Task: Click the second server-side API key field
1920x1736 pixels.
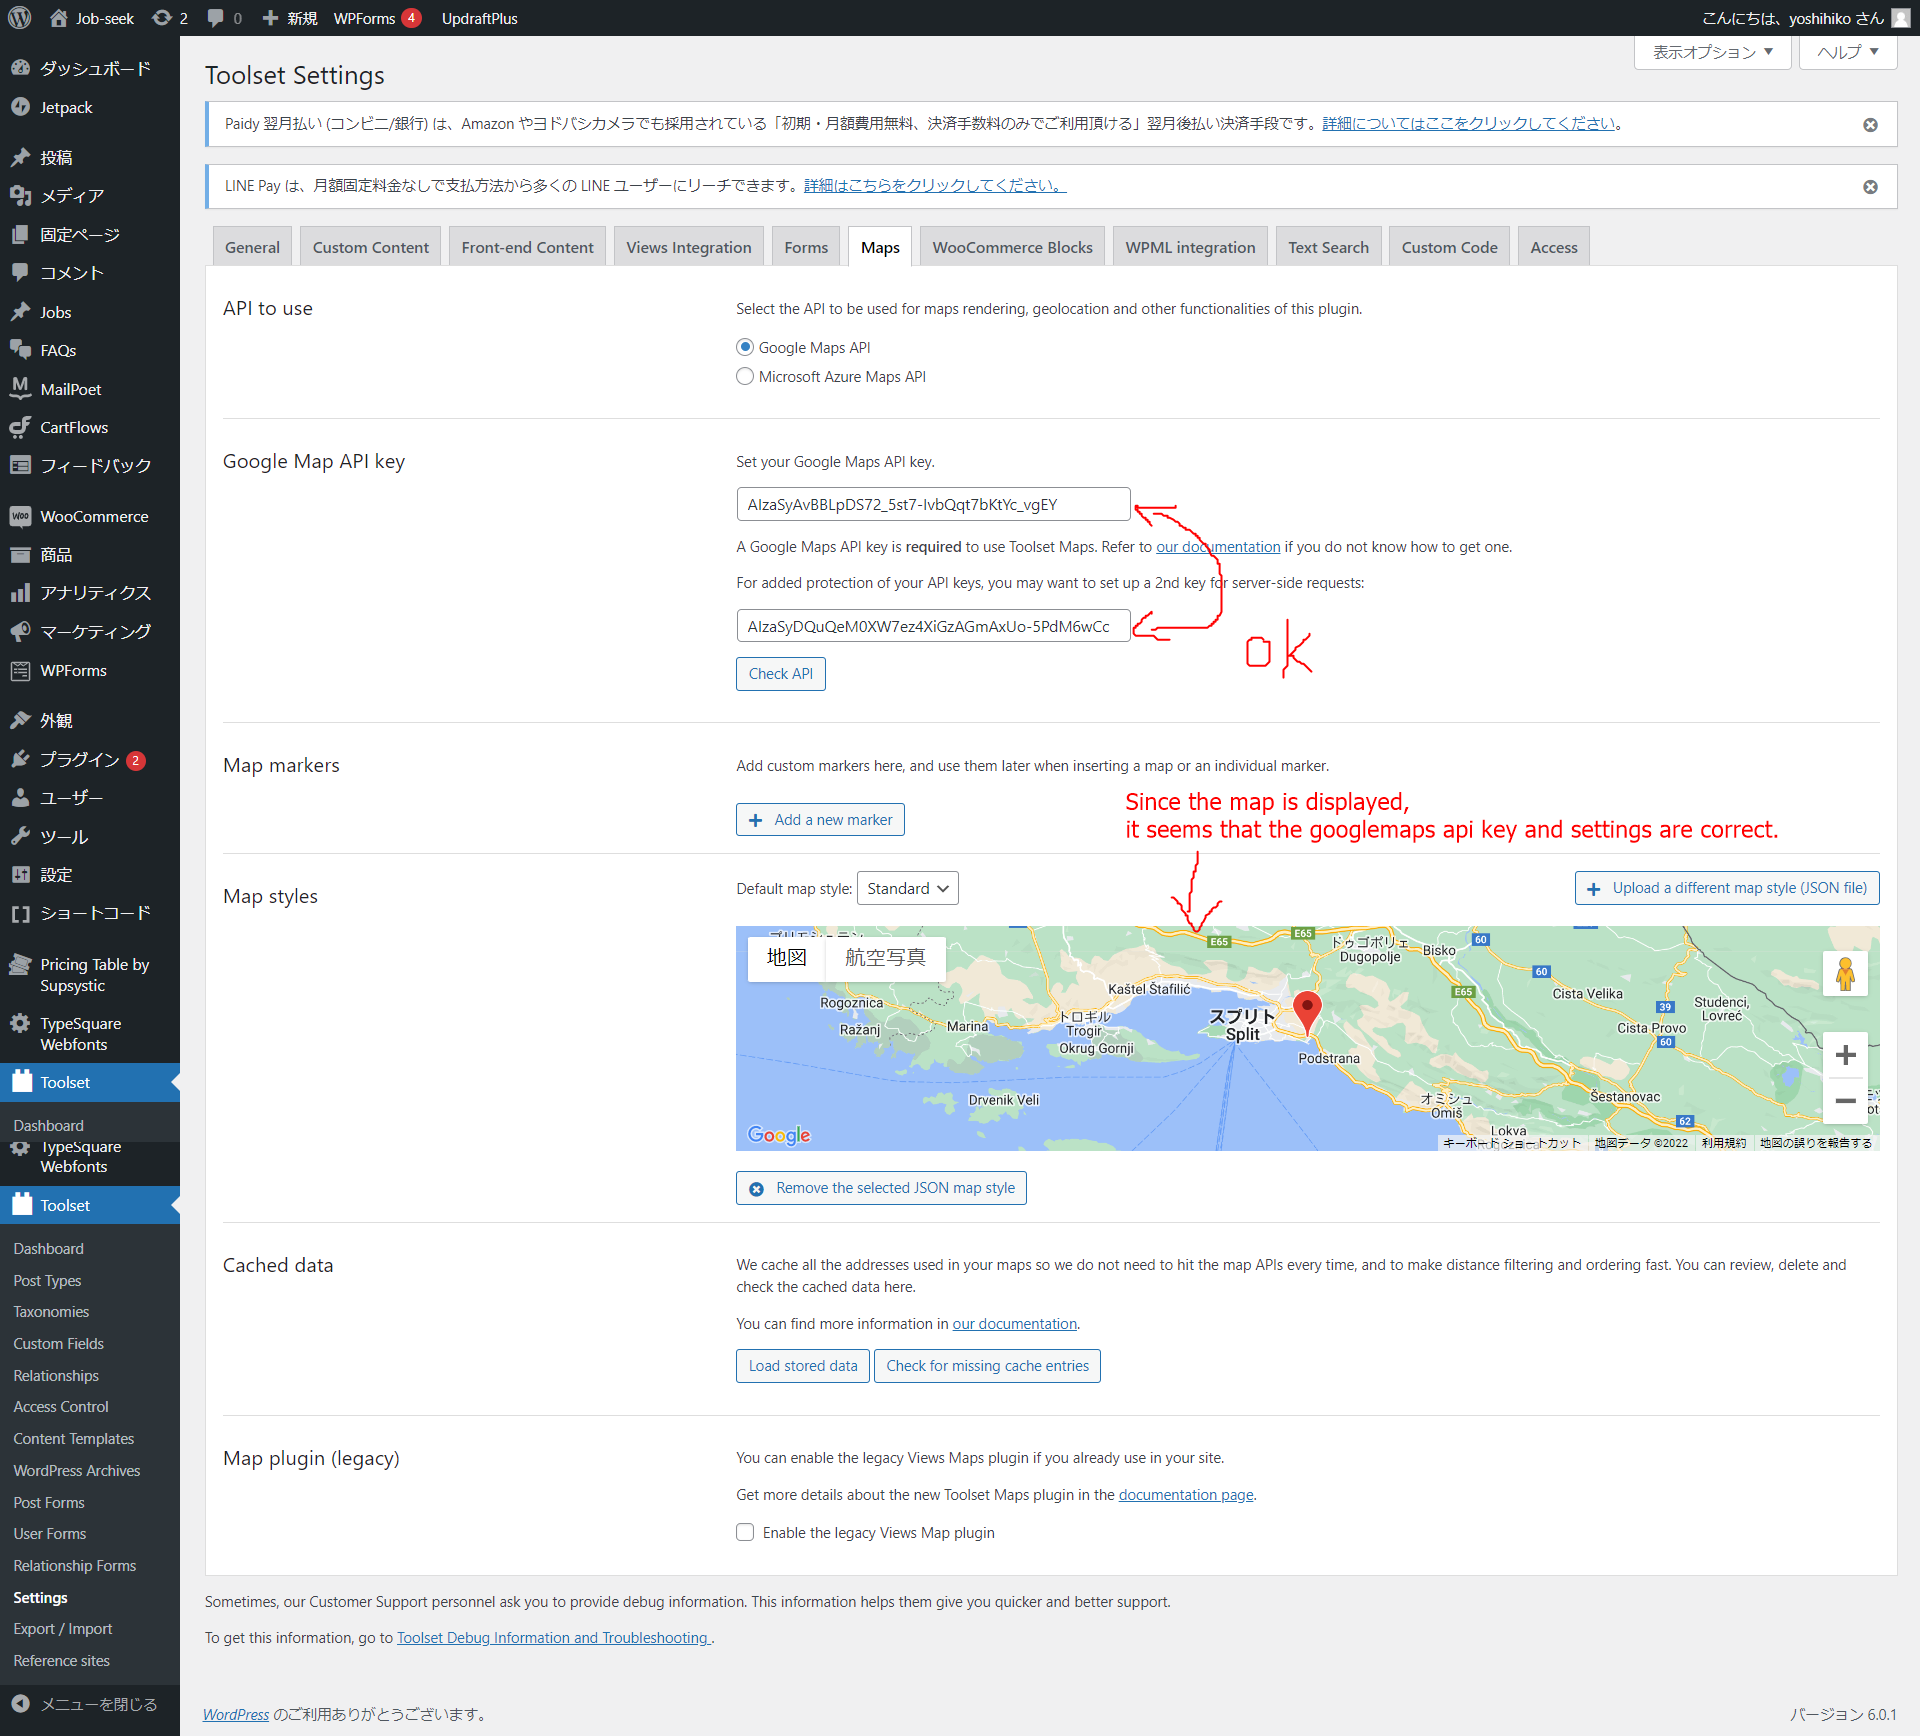Action: [933, 626]
